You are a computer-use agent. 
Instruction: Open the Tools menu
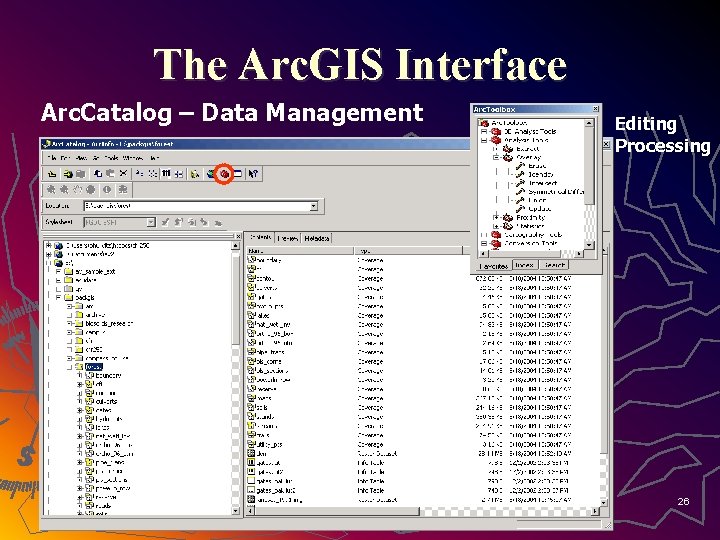click(111, 158)
